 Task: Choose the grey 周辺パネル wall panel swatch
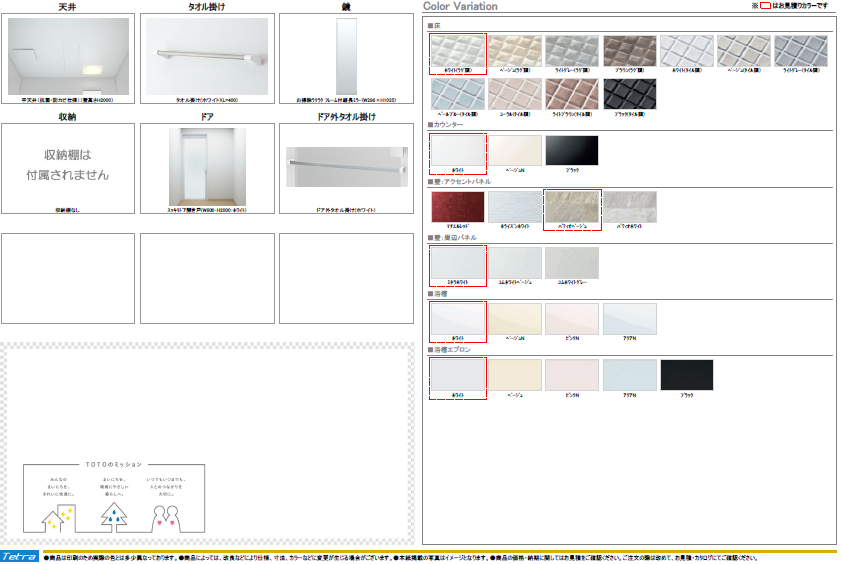(x=572, y=263)
